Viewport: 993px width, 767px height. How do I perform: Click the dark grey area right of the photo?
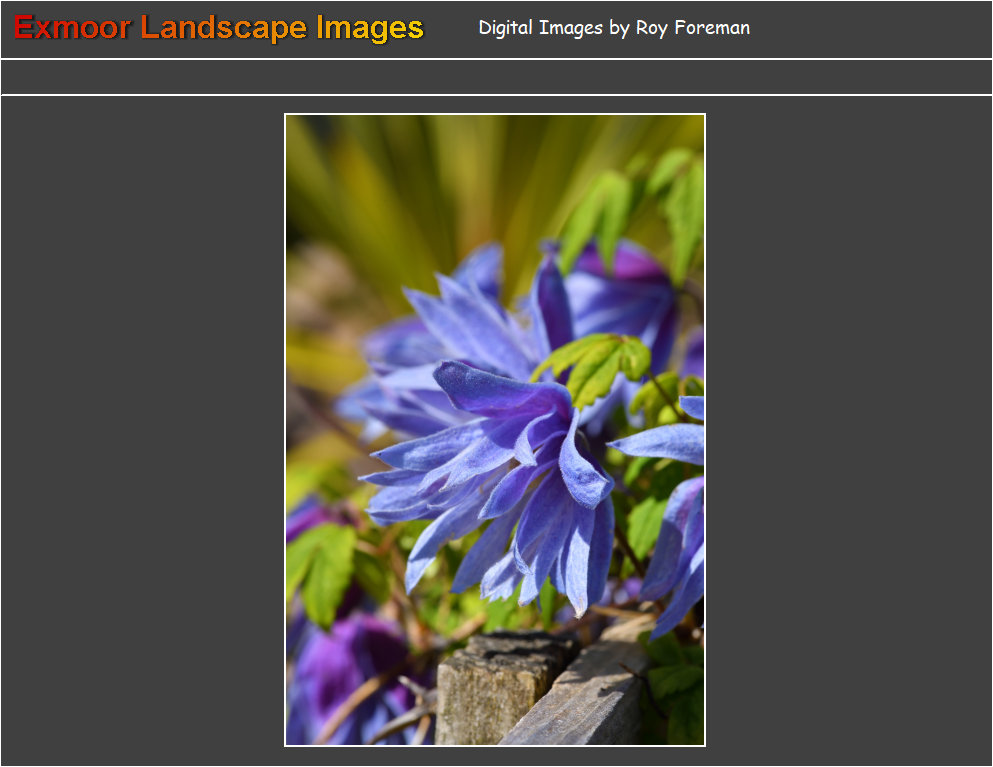[x=850, y=430]
